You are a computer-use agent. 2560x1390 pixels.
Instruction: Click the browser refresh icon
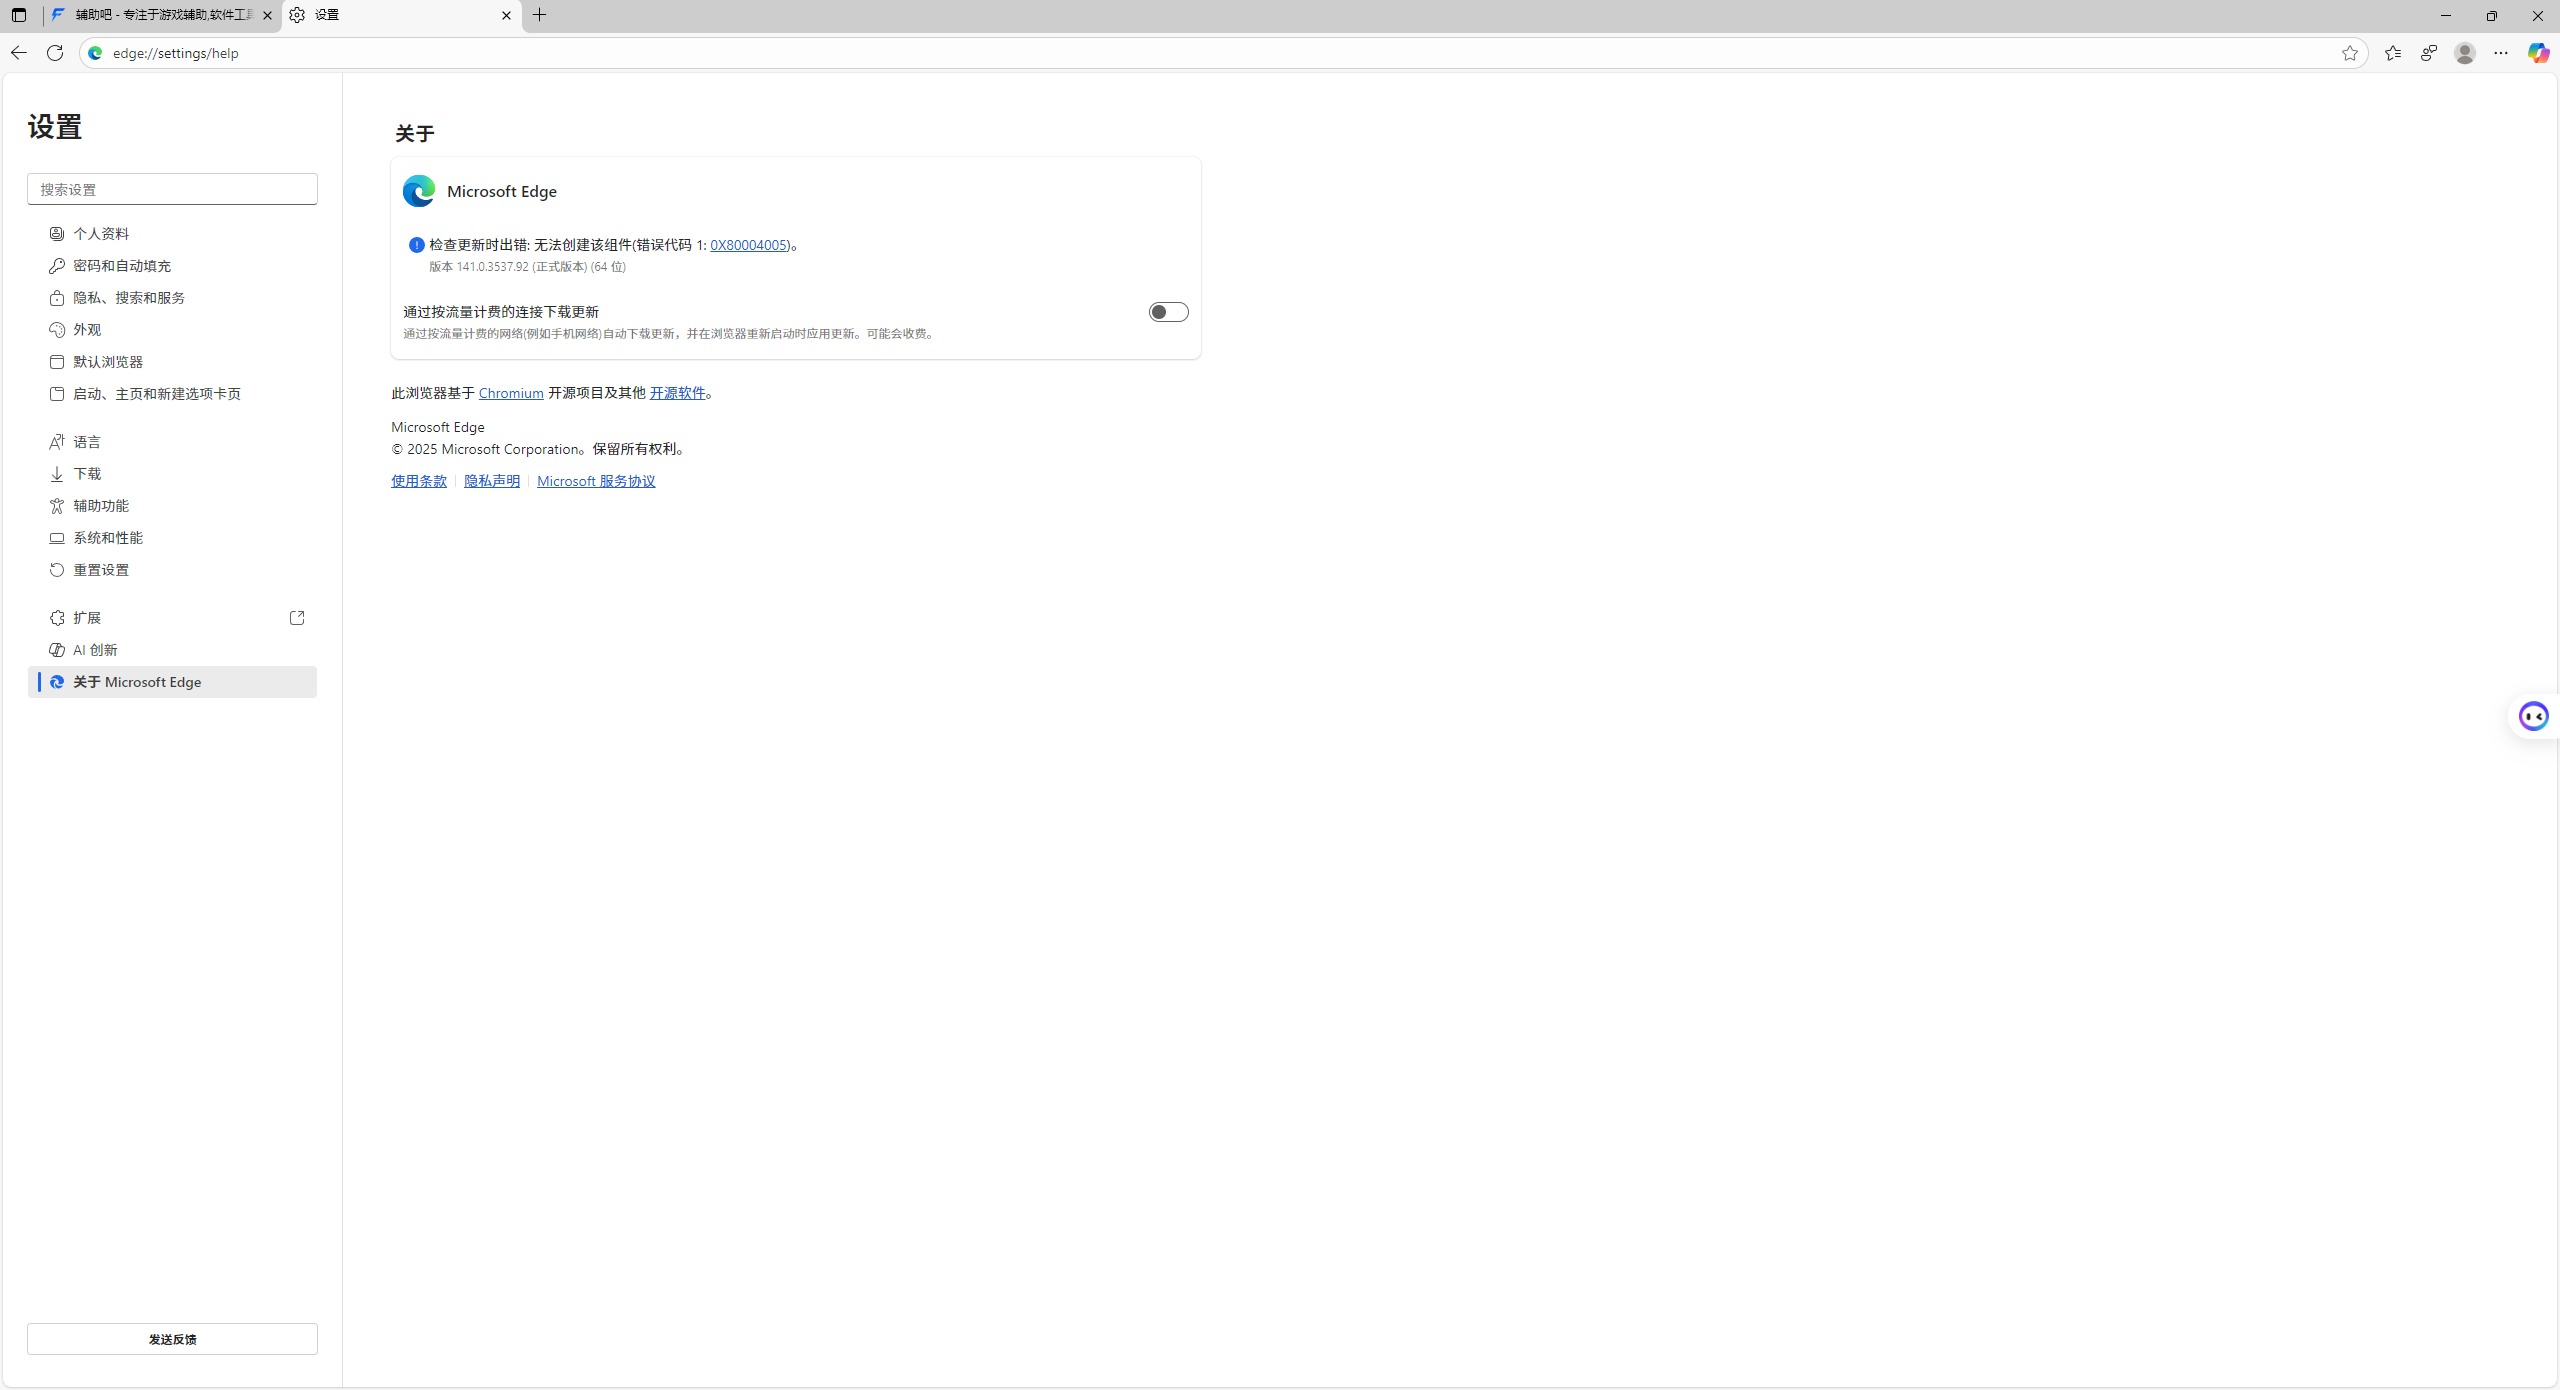[x=55, y=53]
